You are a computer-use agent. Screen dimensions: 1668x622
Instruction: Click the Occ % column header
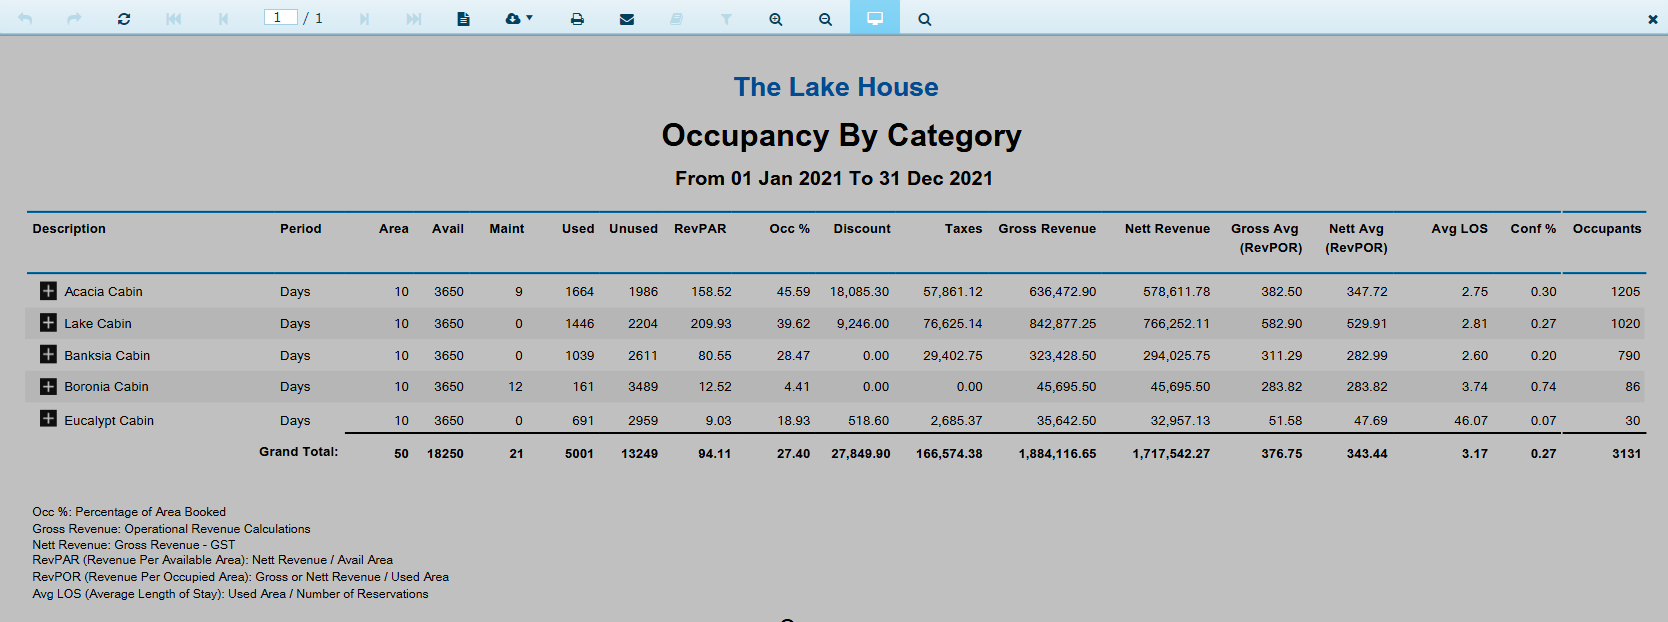pyautogui.click(x=790, y=229)
